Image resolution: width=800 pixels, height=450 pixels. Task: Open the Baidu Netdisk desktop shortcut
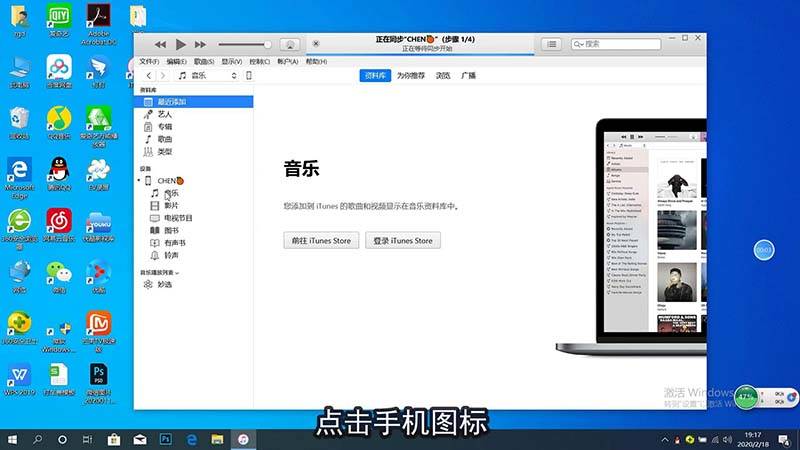tap(59, 72)
